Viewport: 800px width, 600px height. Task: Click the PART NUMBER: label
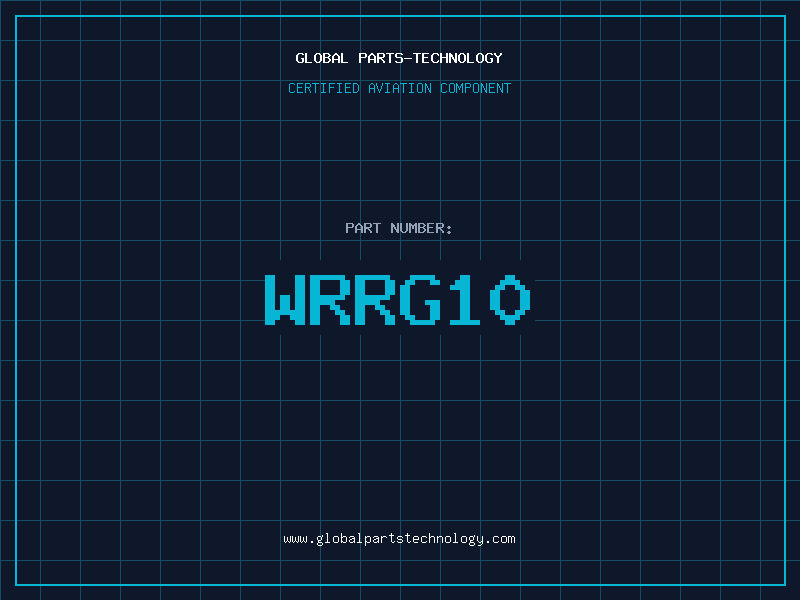click(399, 228)
